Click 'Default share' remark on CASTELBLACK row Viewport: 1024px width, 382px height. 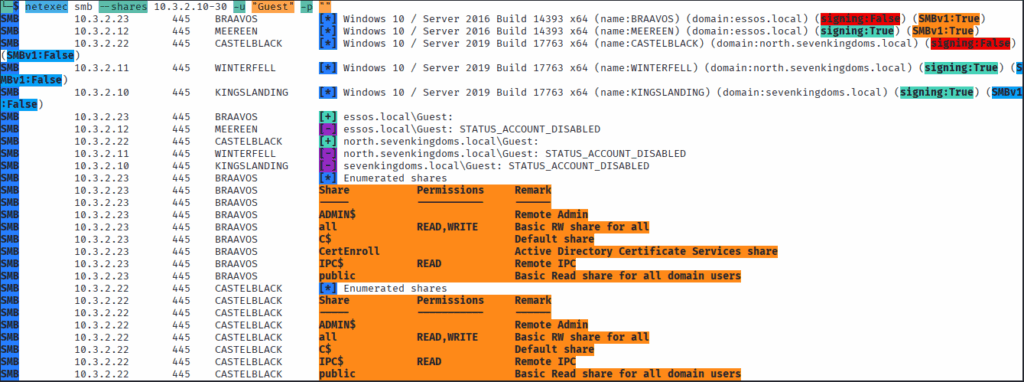point(554,349)
